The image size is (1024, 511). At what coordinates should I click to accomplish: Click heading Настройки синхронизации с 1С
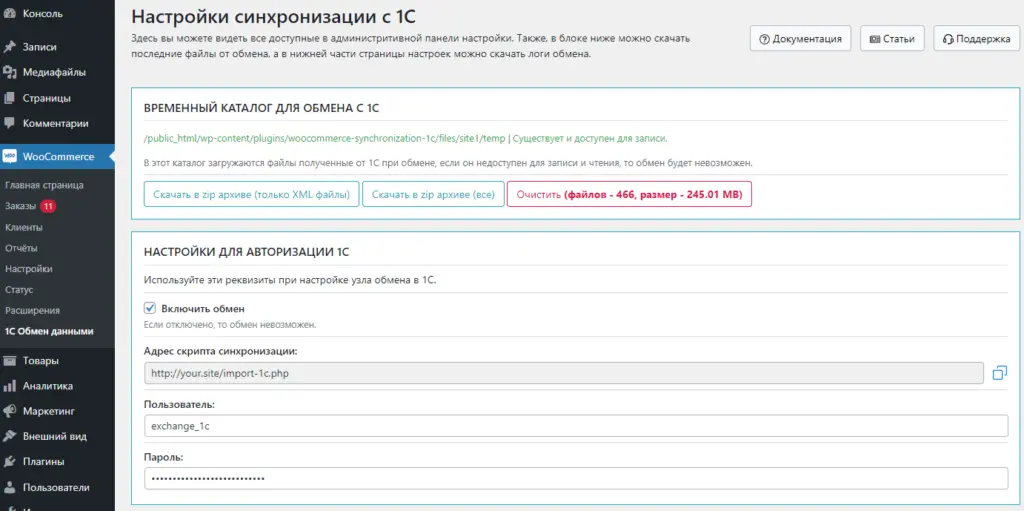coord(274,16)
